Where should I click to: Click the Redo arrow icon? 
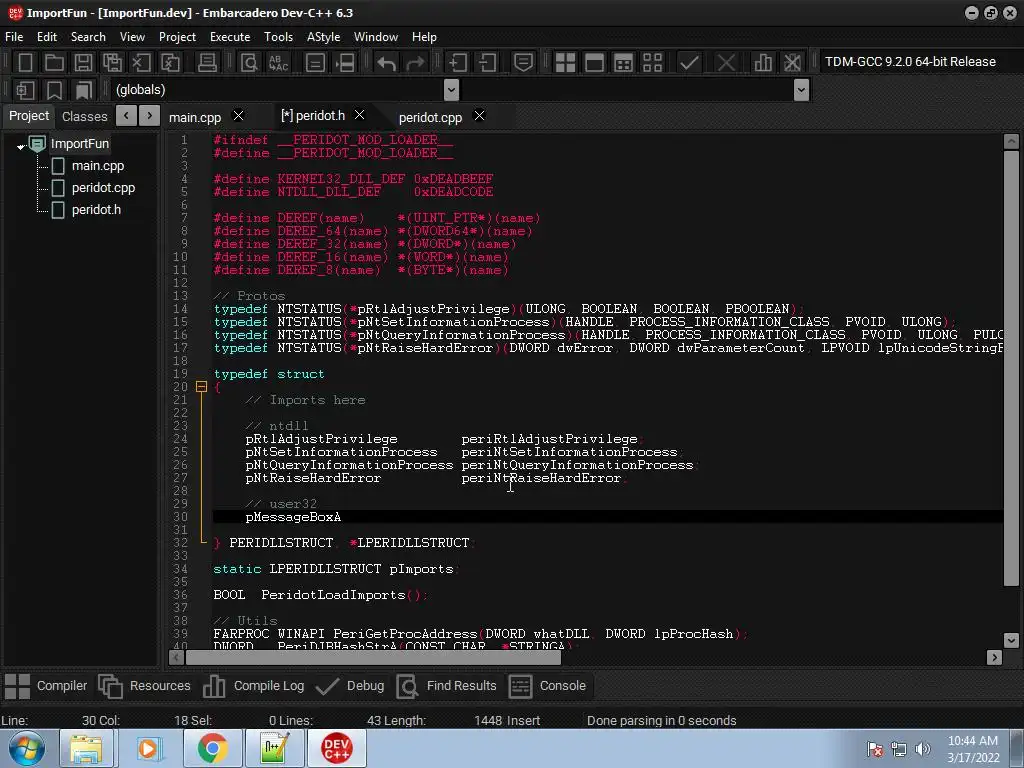coord(415,63)
